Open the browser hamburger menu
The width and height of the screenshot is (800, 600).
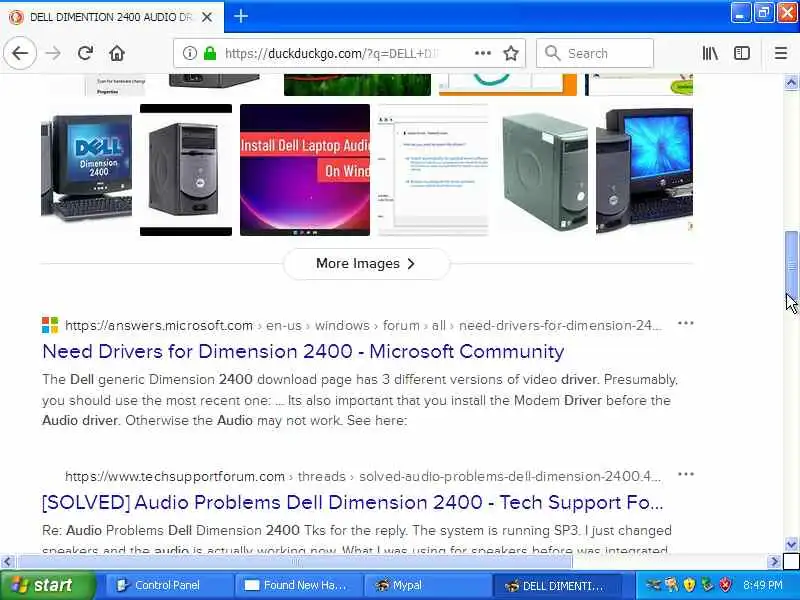pyautogui.click(x=781, y=53)
